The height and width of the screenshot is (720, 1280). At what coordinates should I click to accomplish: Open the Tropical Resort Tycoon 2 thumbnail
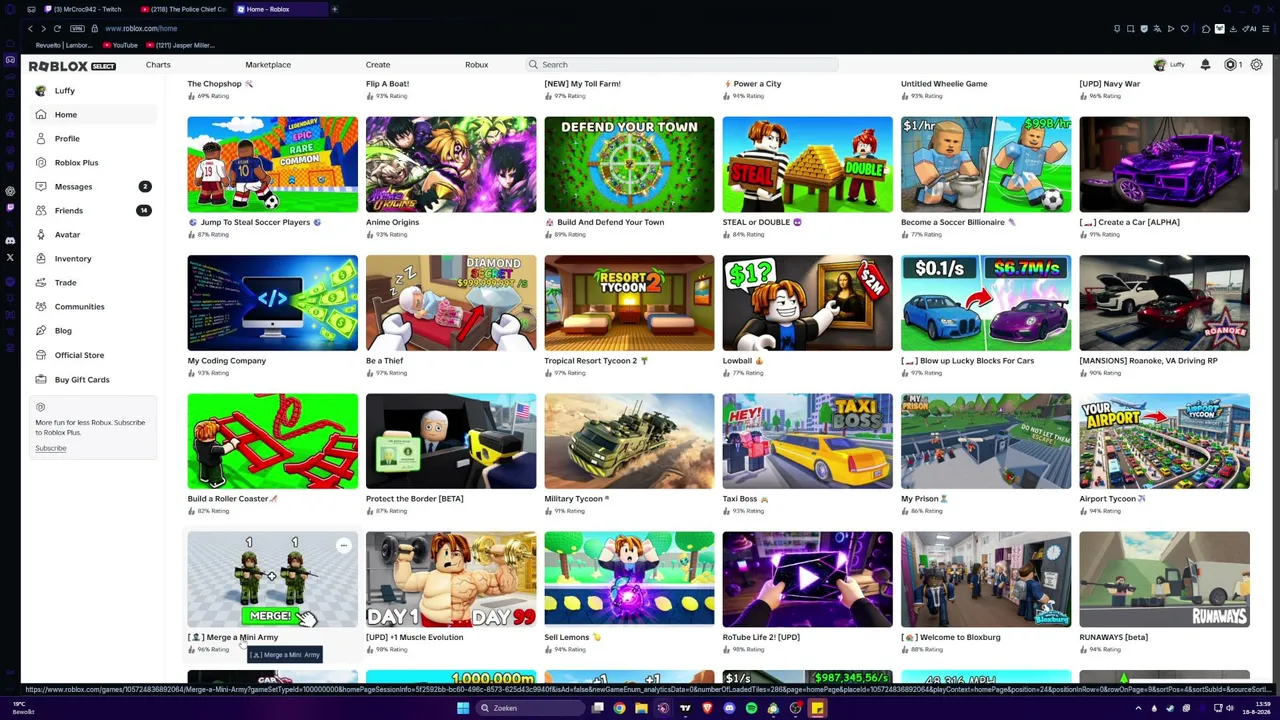[629, 303]
